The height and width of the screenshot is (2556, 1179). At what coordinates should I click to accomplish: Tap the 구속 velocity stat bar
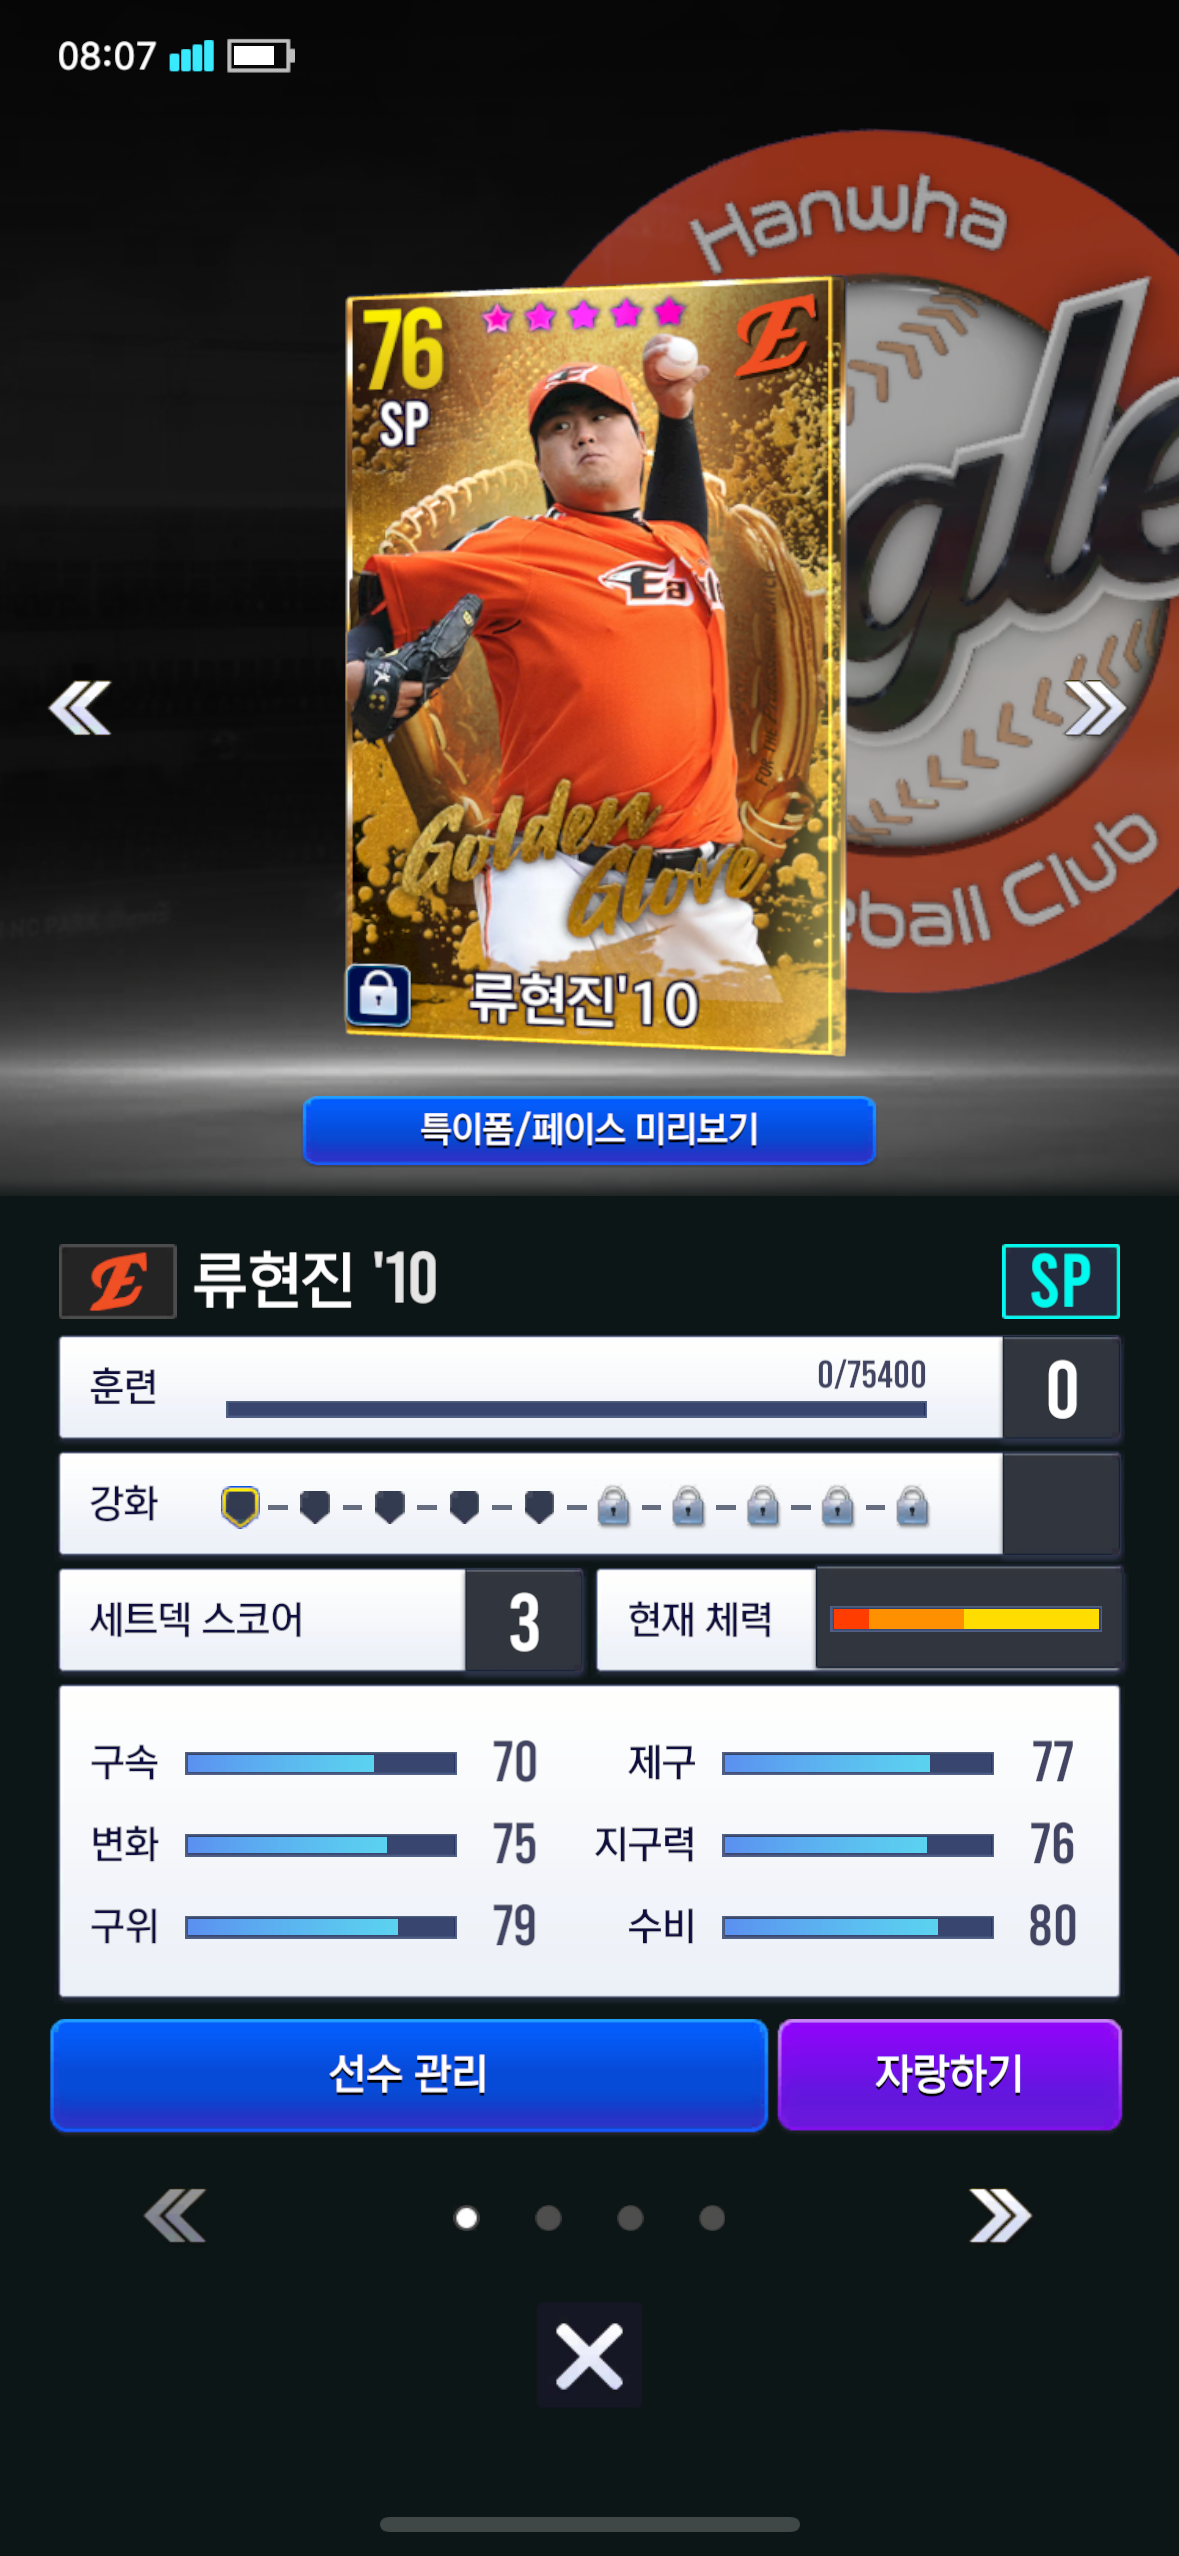coord(321,1763)
